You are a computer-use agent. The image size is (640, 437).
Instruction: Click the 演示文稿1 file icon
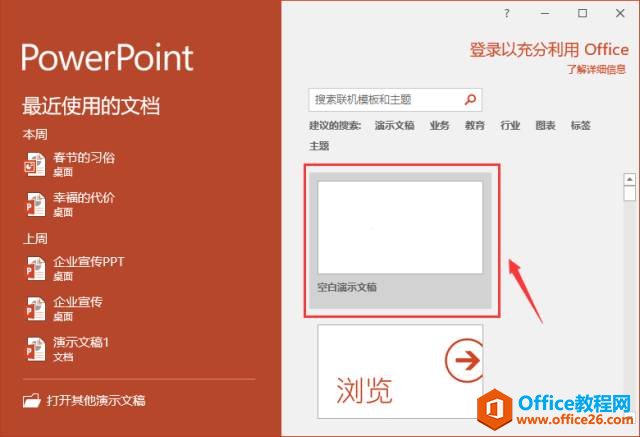point(35,349)
